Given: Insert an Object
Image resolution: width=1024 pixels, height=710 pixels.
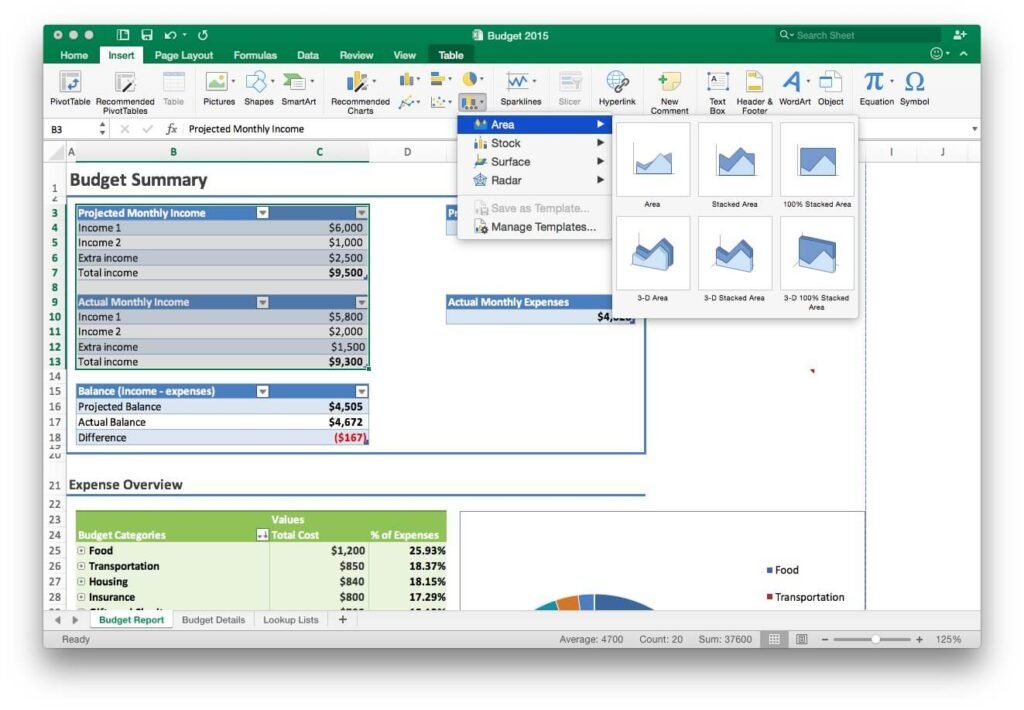Looking at the screenshot, I should 830,88.
